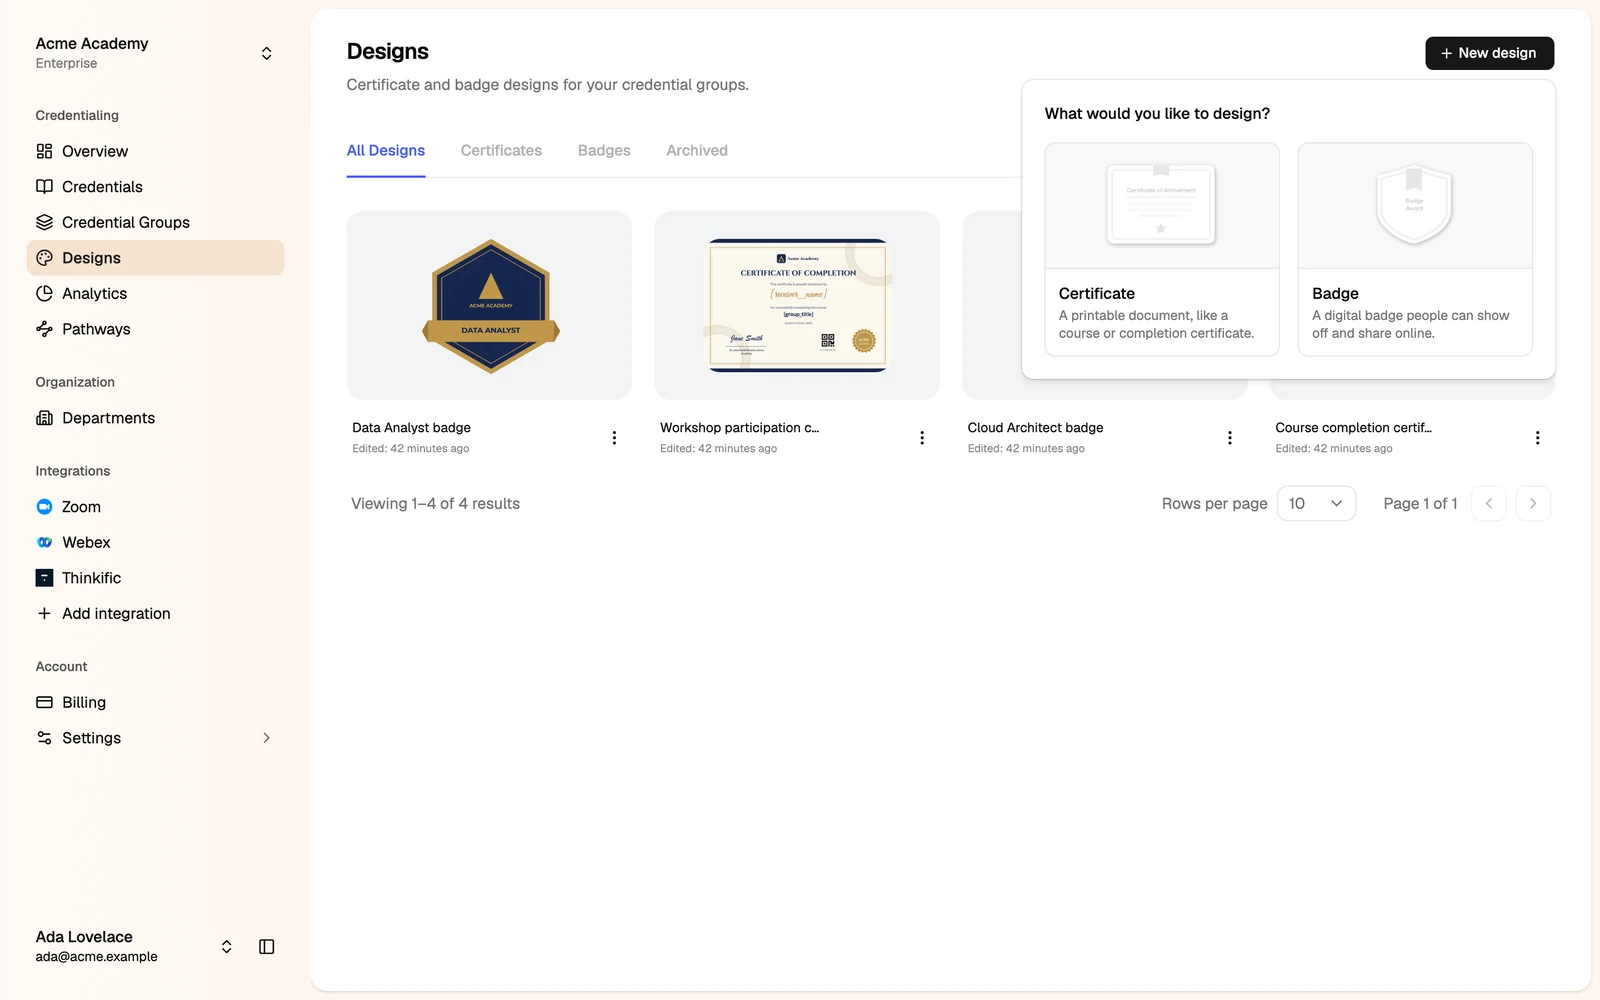Viewport: 1600px width, 1000px height.
Task: Click the Zoom integration icon
Action: pos(44,507)
